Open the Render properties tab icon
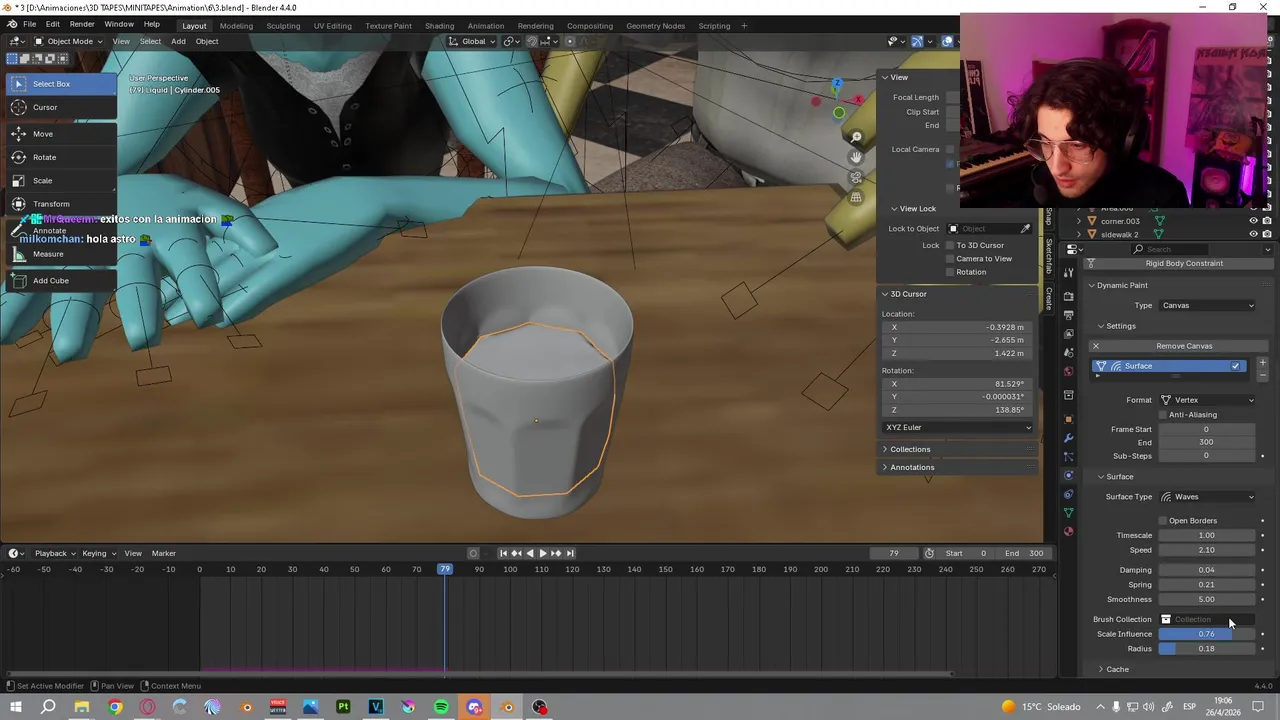Screen dimensions: 1280x720 tap(1068, 296)
